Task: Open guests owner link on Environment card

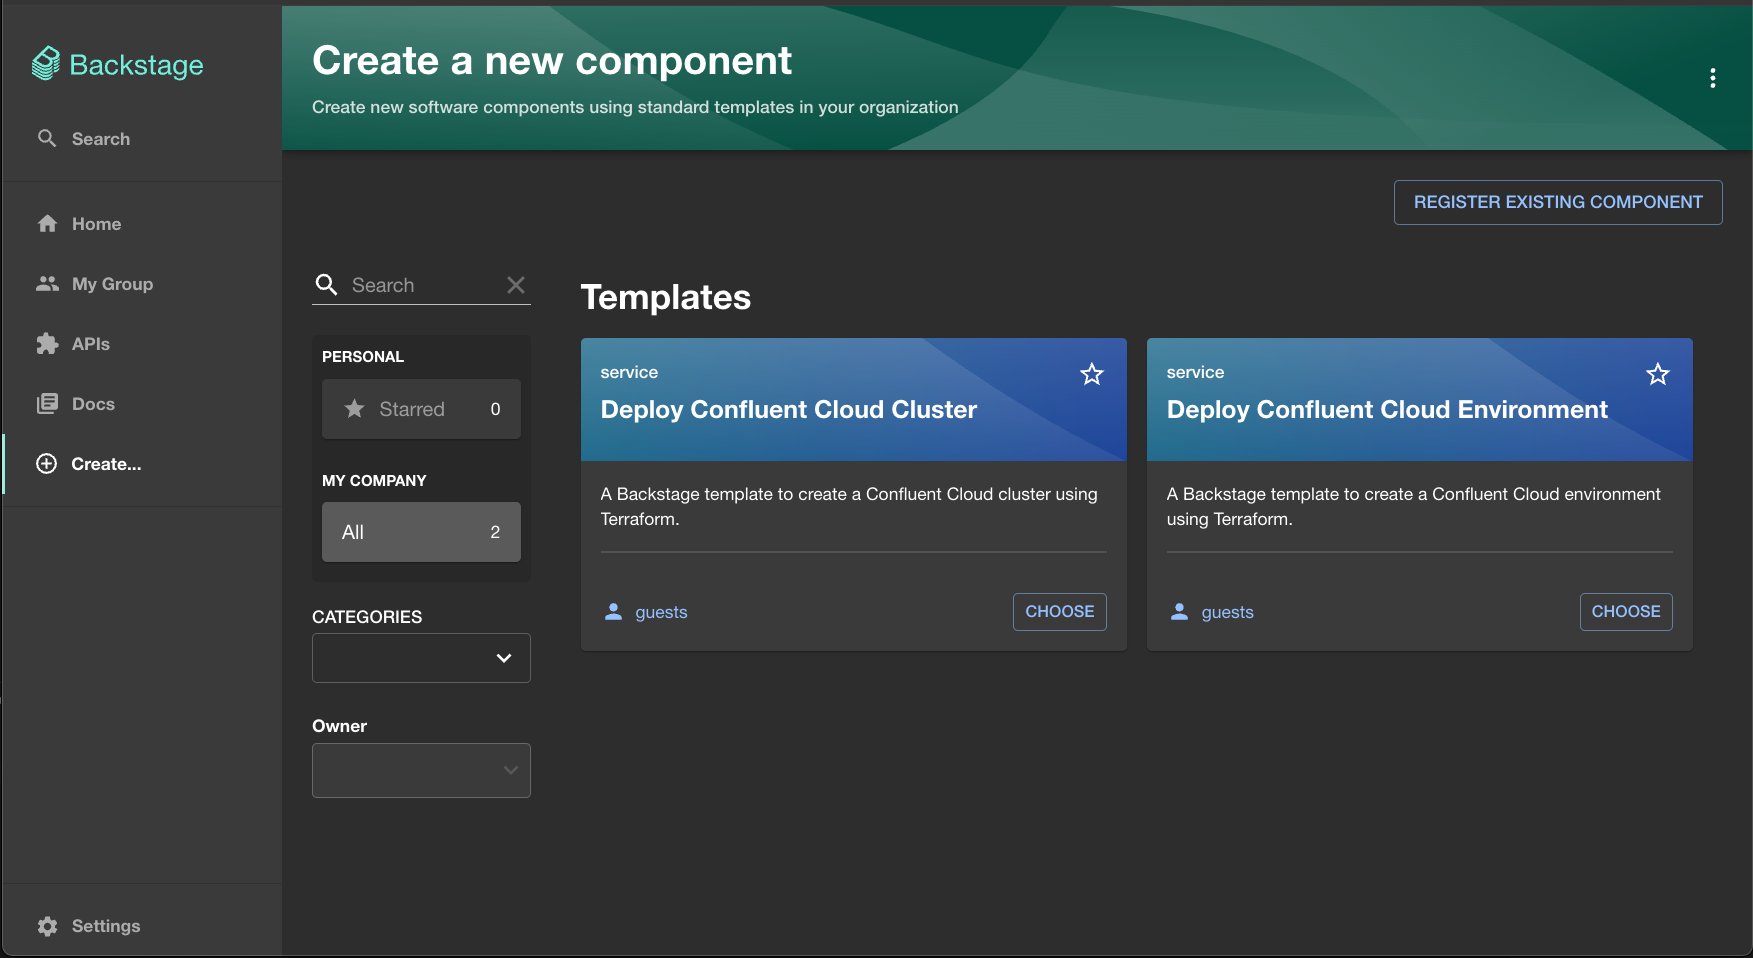Action: tap(1227, 612)
